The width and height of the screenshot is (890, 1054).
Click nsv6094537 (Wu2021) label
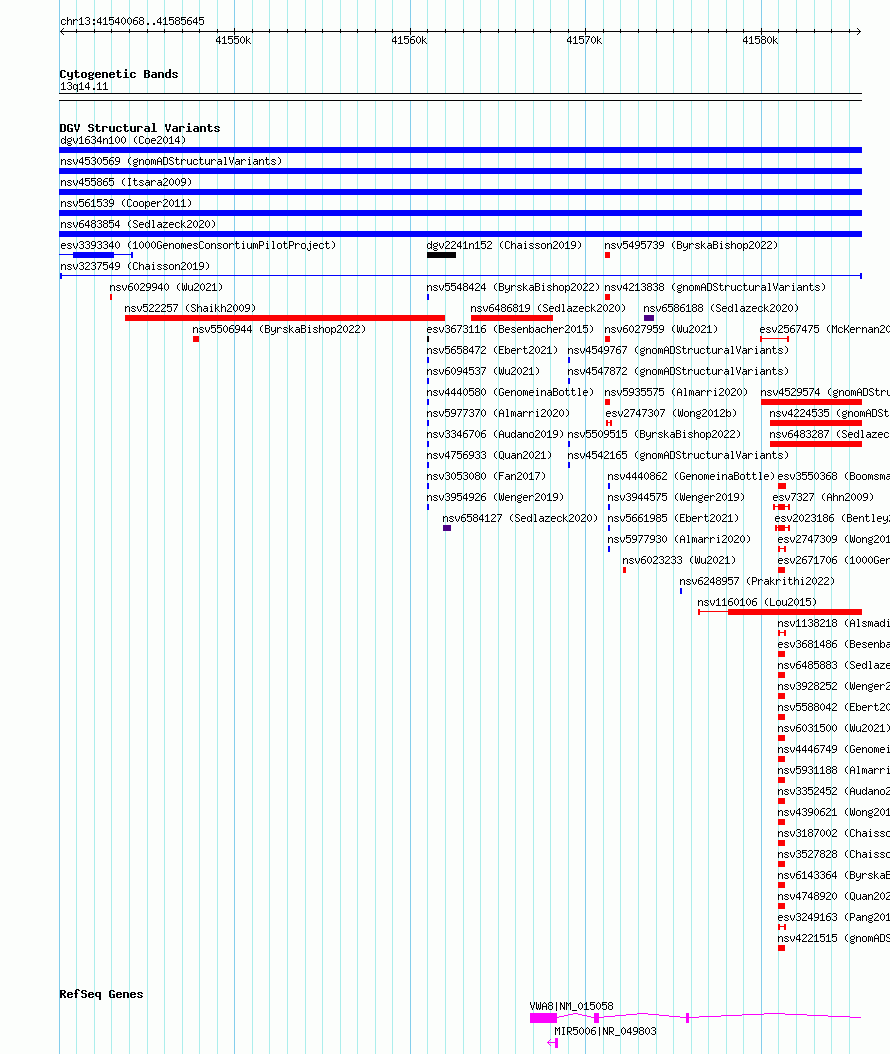coord(483,371)
